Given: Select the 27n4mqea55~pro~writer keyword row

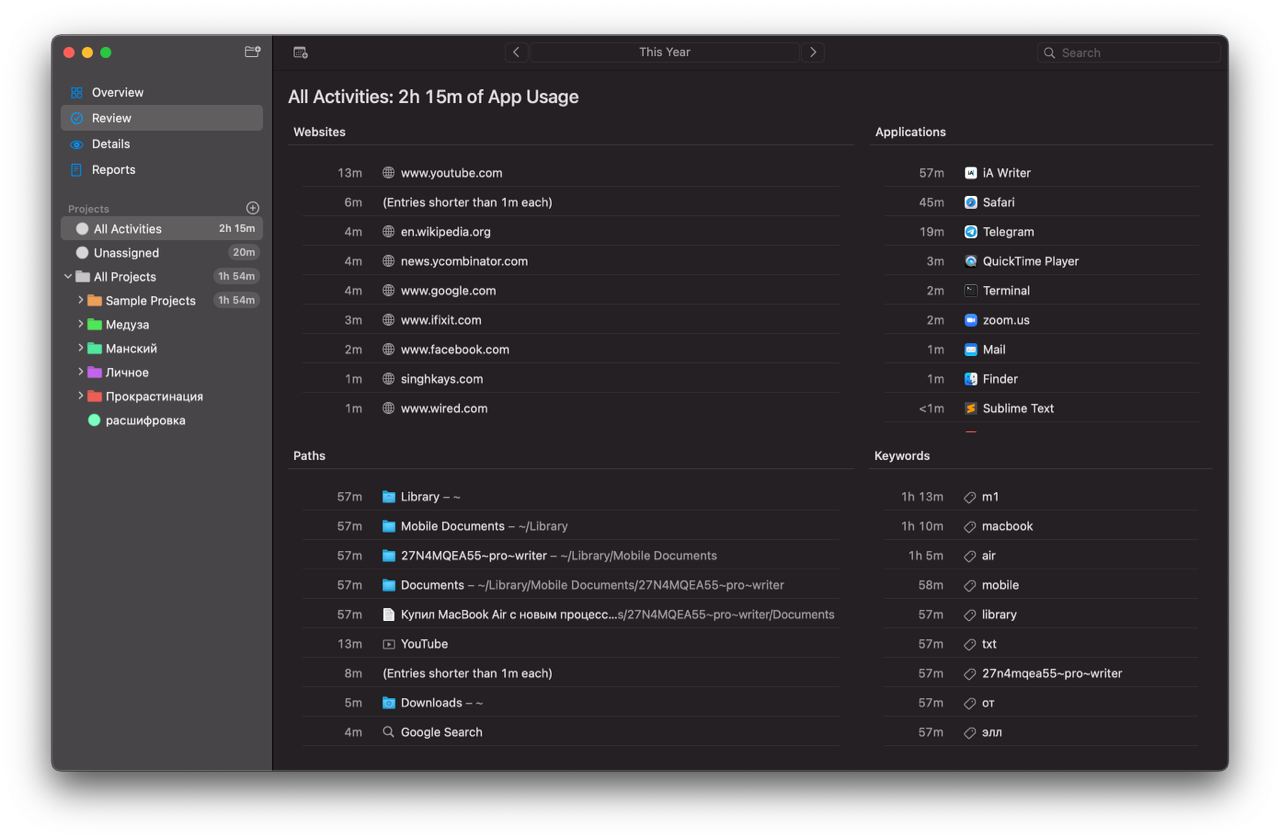Looking at the screenshot, I should point(1040,673).
